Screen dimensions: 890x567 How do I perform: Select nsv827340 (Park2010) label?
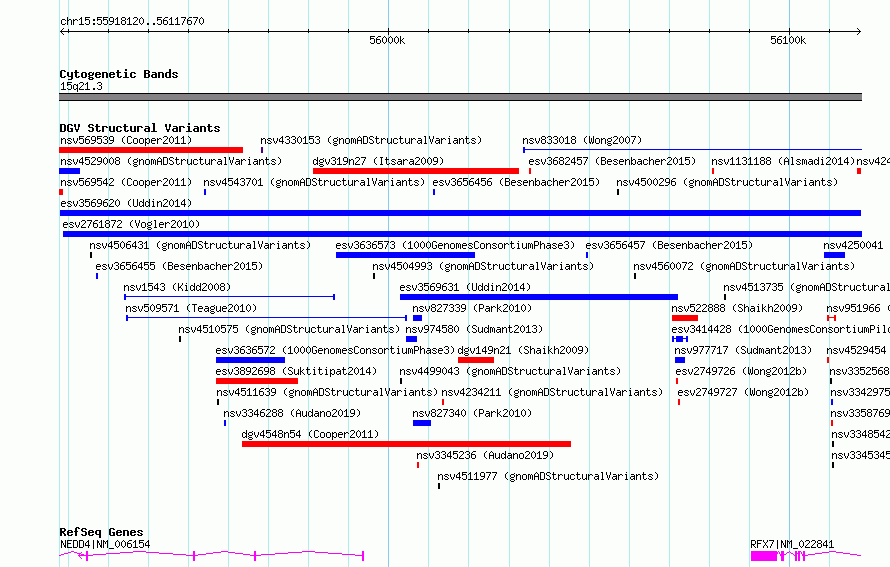472,413
